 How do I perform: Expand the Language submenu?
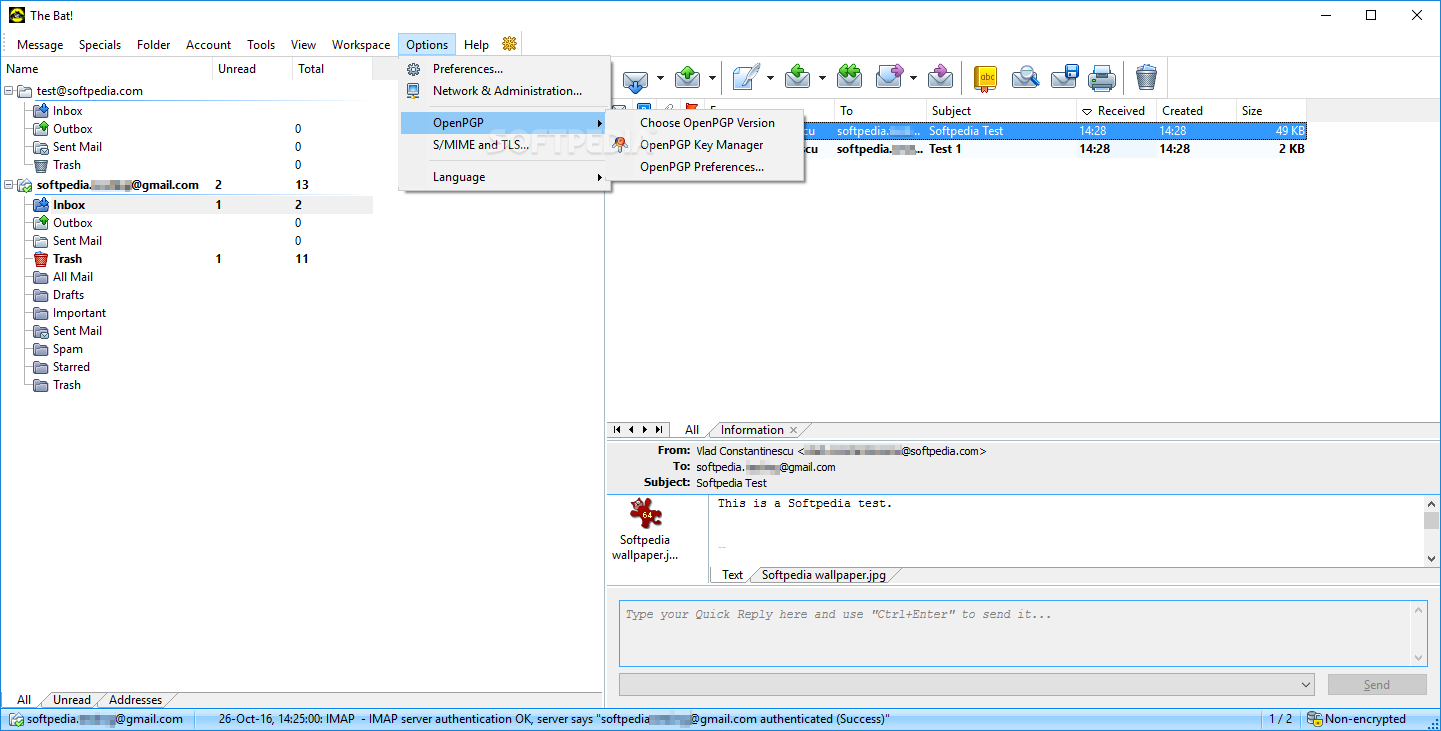pyautogui.click(x=505, y=177)
